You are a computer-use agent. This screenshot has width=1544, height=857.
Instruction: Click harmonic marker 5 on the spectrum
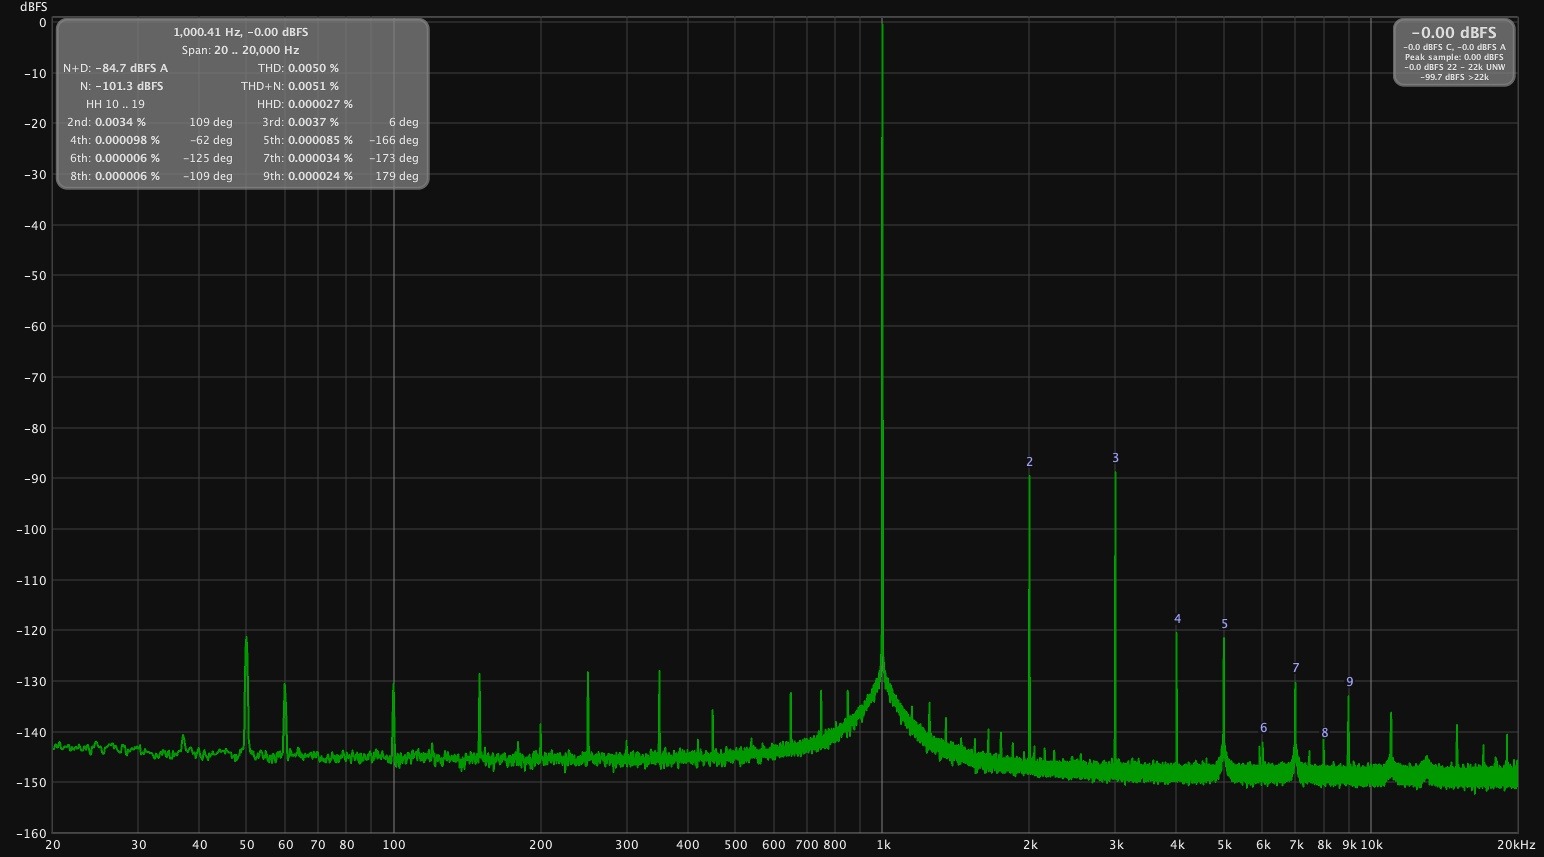[1224, 624]
